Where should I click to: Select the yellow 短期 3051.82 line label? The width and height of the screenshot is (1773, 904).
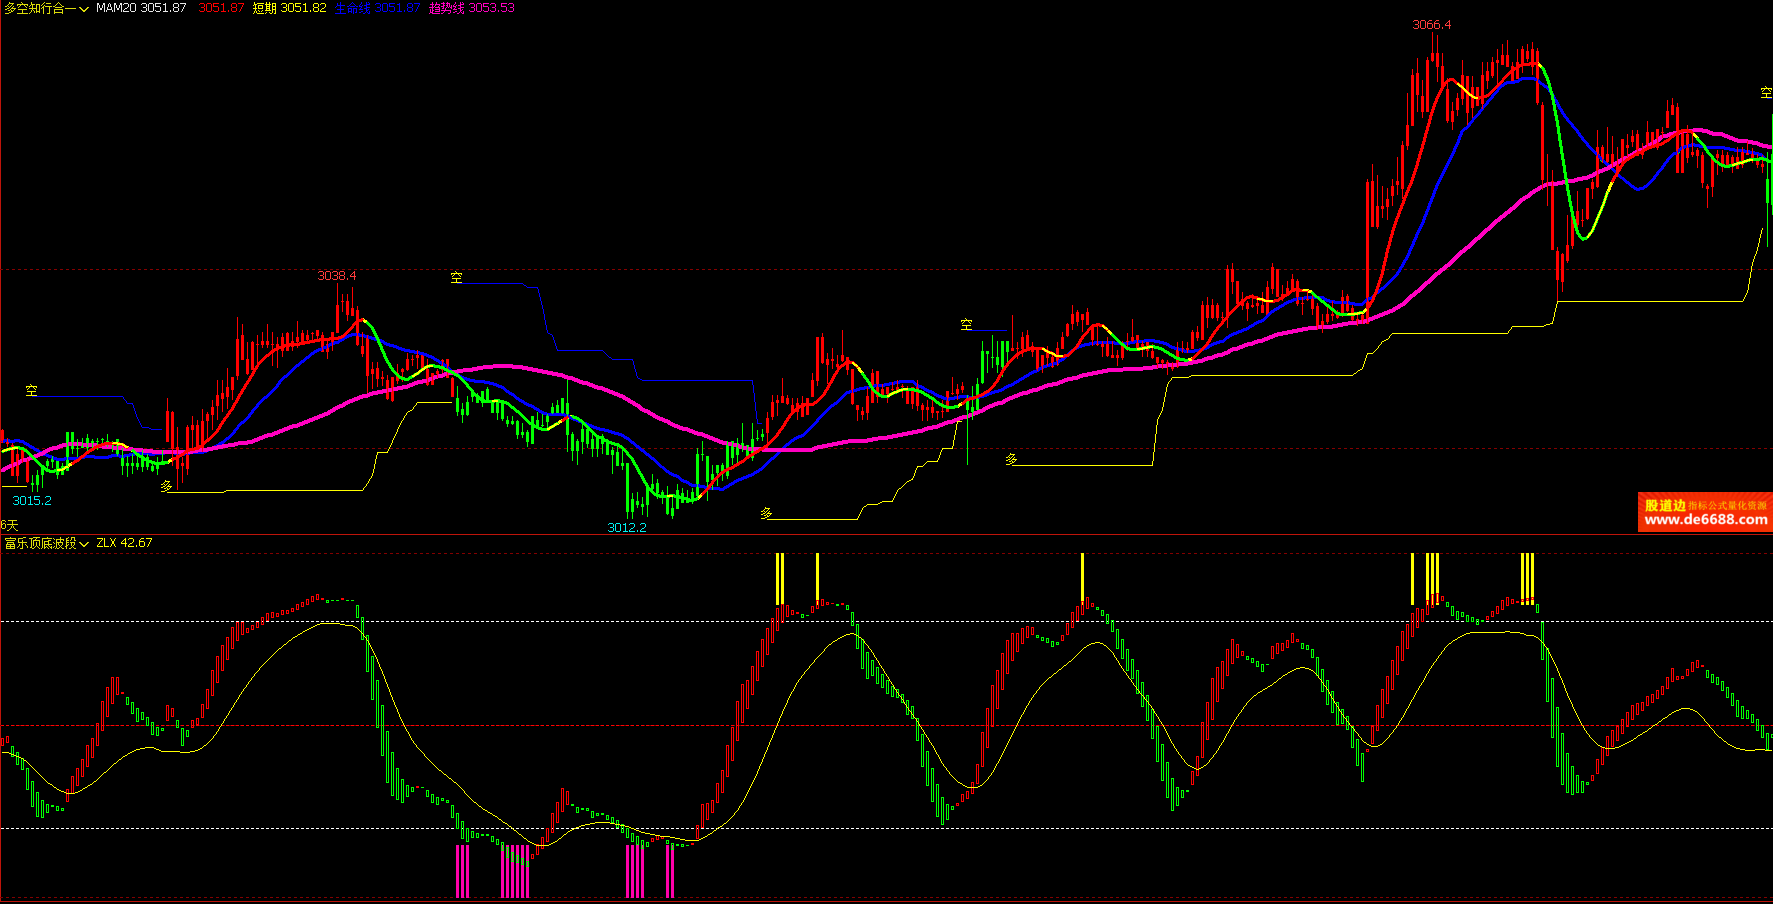pyautogui.click(x=289, y=8)
